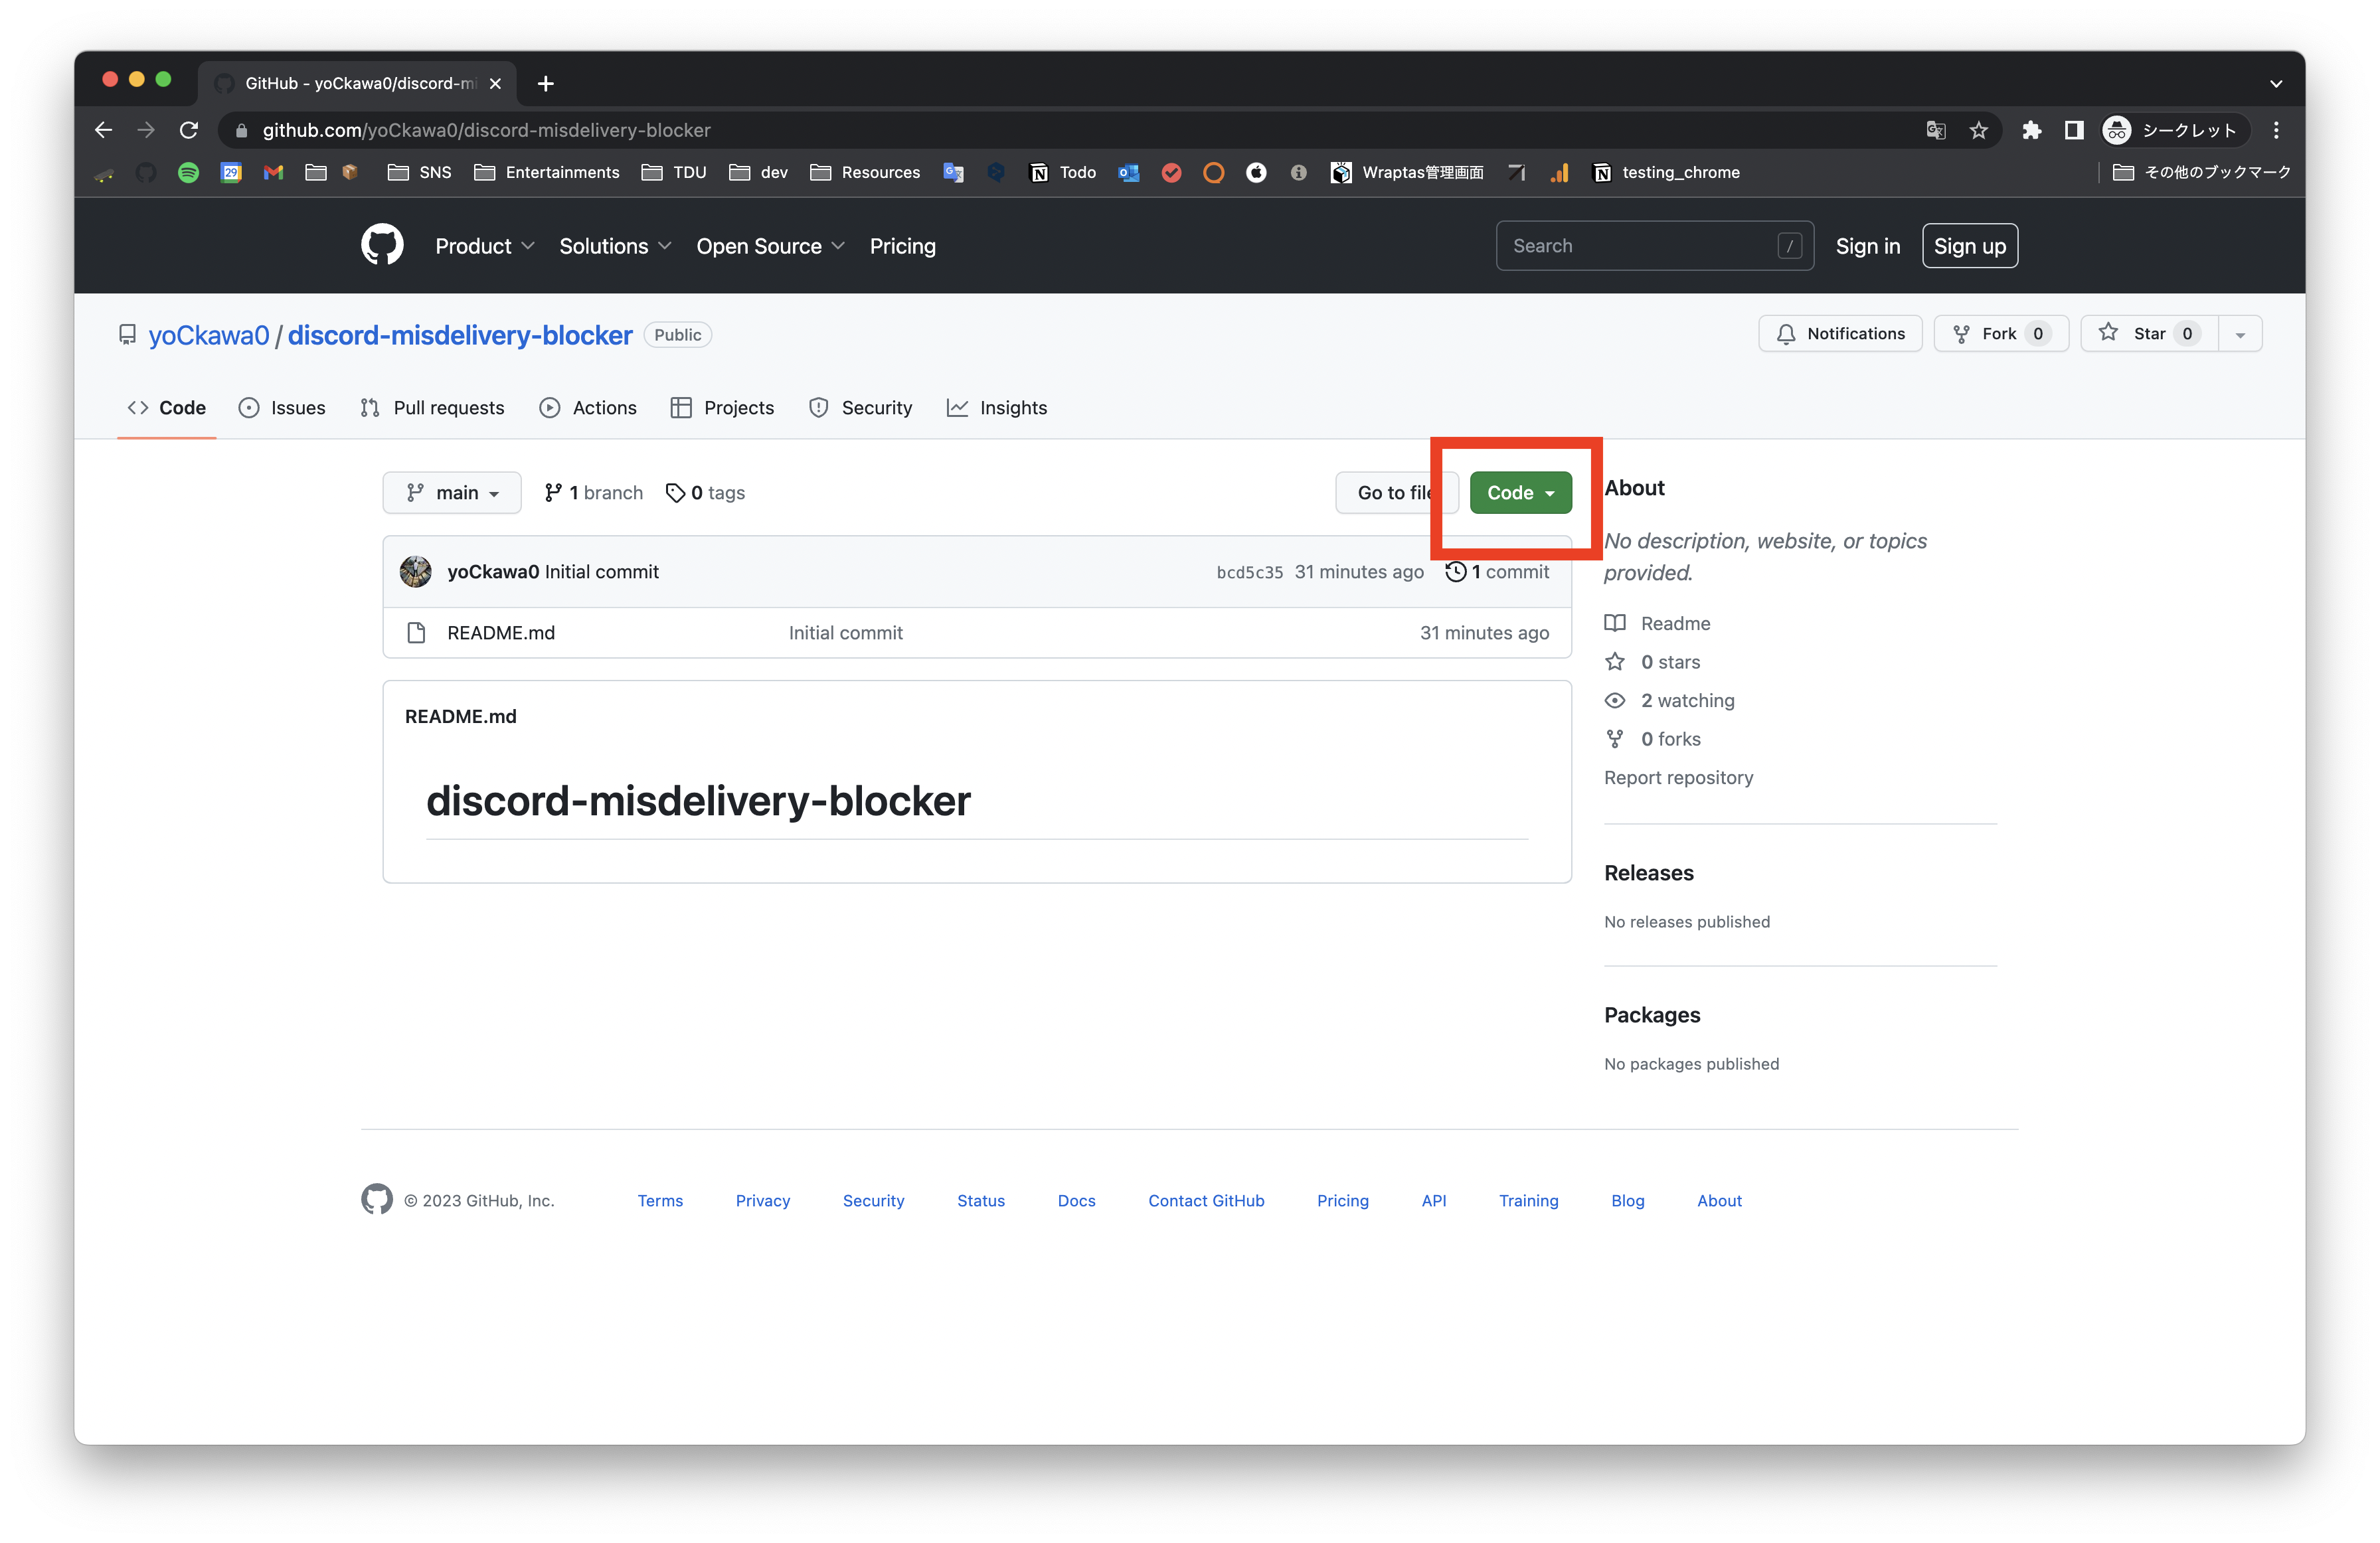
Task: Open the main branch dropdown
Action: (452, 493)
